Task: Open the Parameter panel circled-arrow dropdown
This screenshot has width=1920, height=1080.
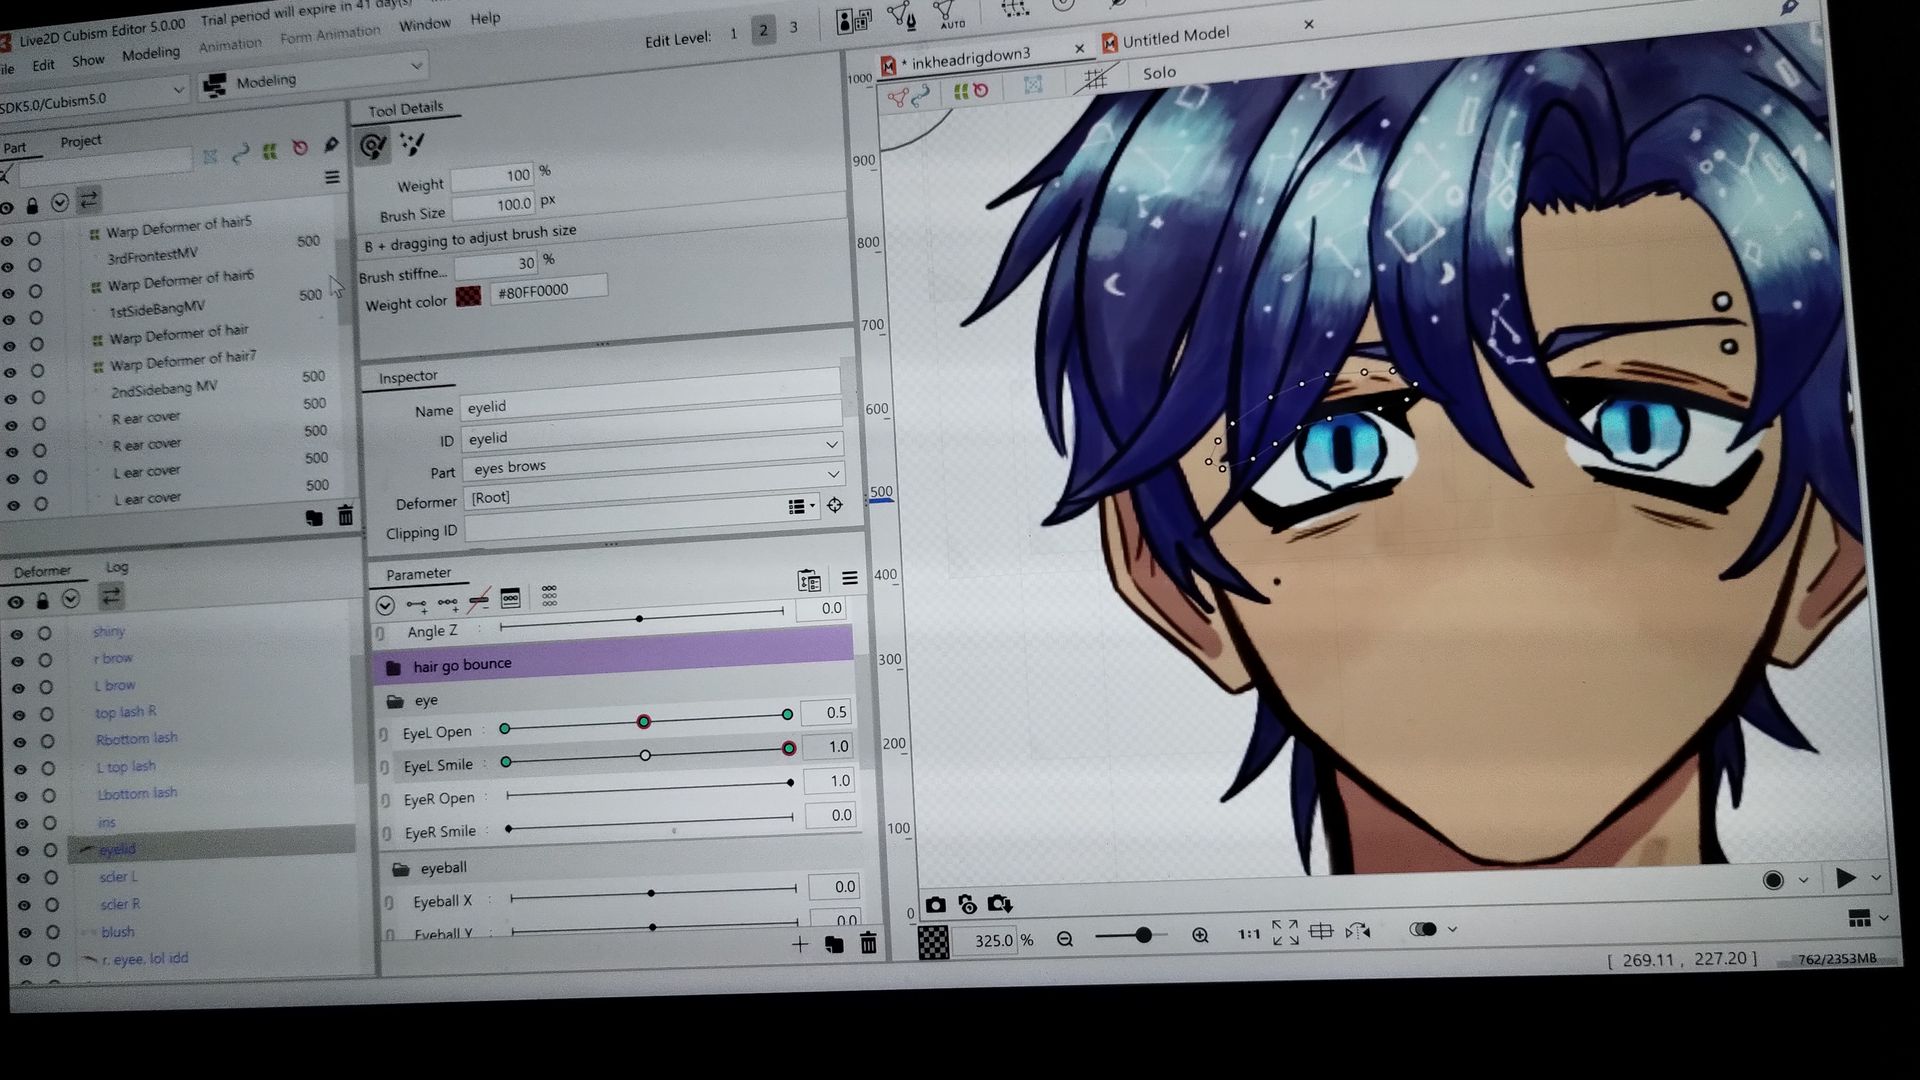Action: coord(385,606)
